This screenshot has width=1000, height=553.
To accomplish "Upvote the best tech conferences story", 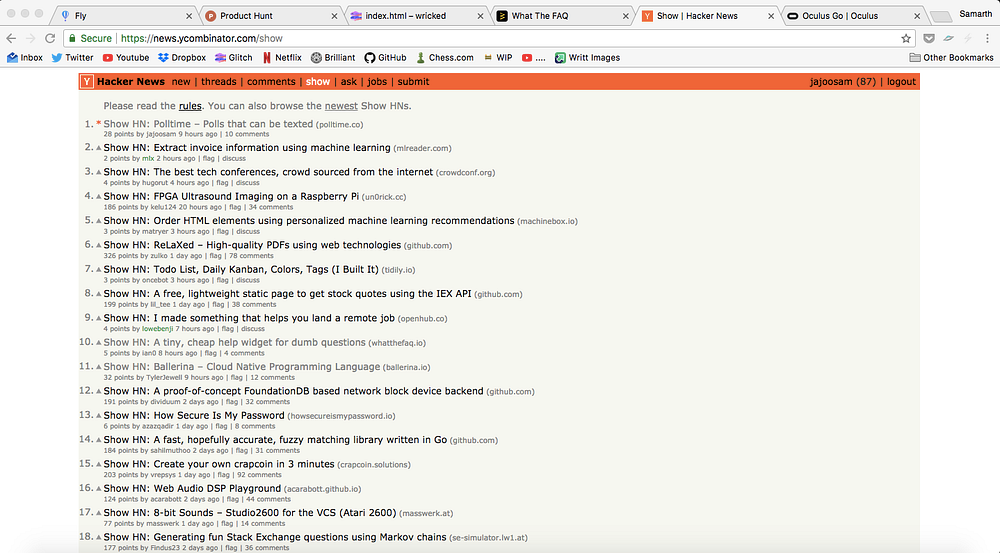I will (99, 172).
